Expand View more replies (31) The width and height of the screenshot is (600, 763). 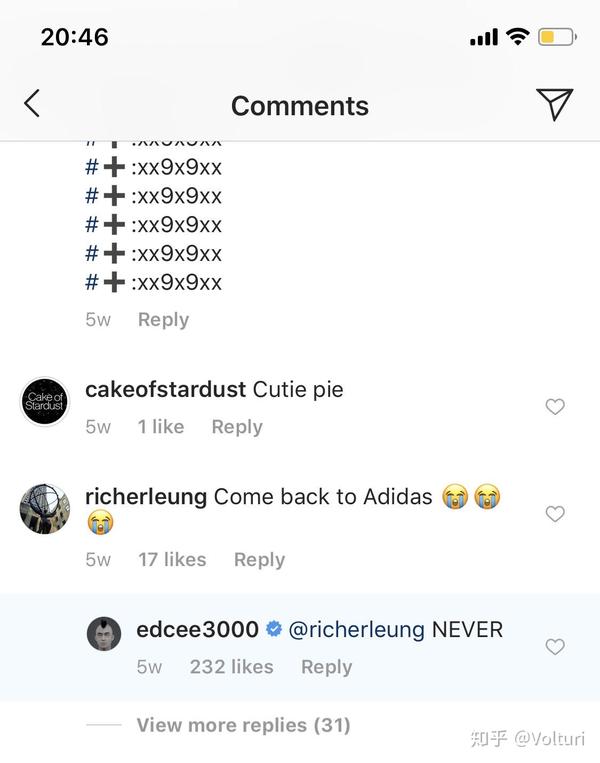(x=243, y=725)
